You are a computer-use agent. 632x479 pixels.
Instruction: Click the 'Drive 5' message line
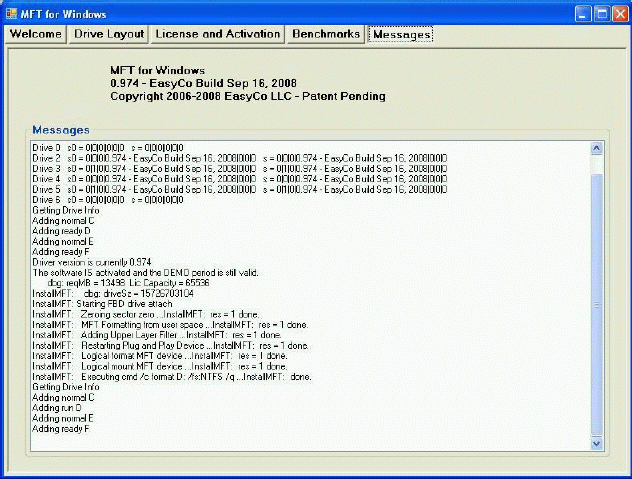(x=239, y=189)
